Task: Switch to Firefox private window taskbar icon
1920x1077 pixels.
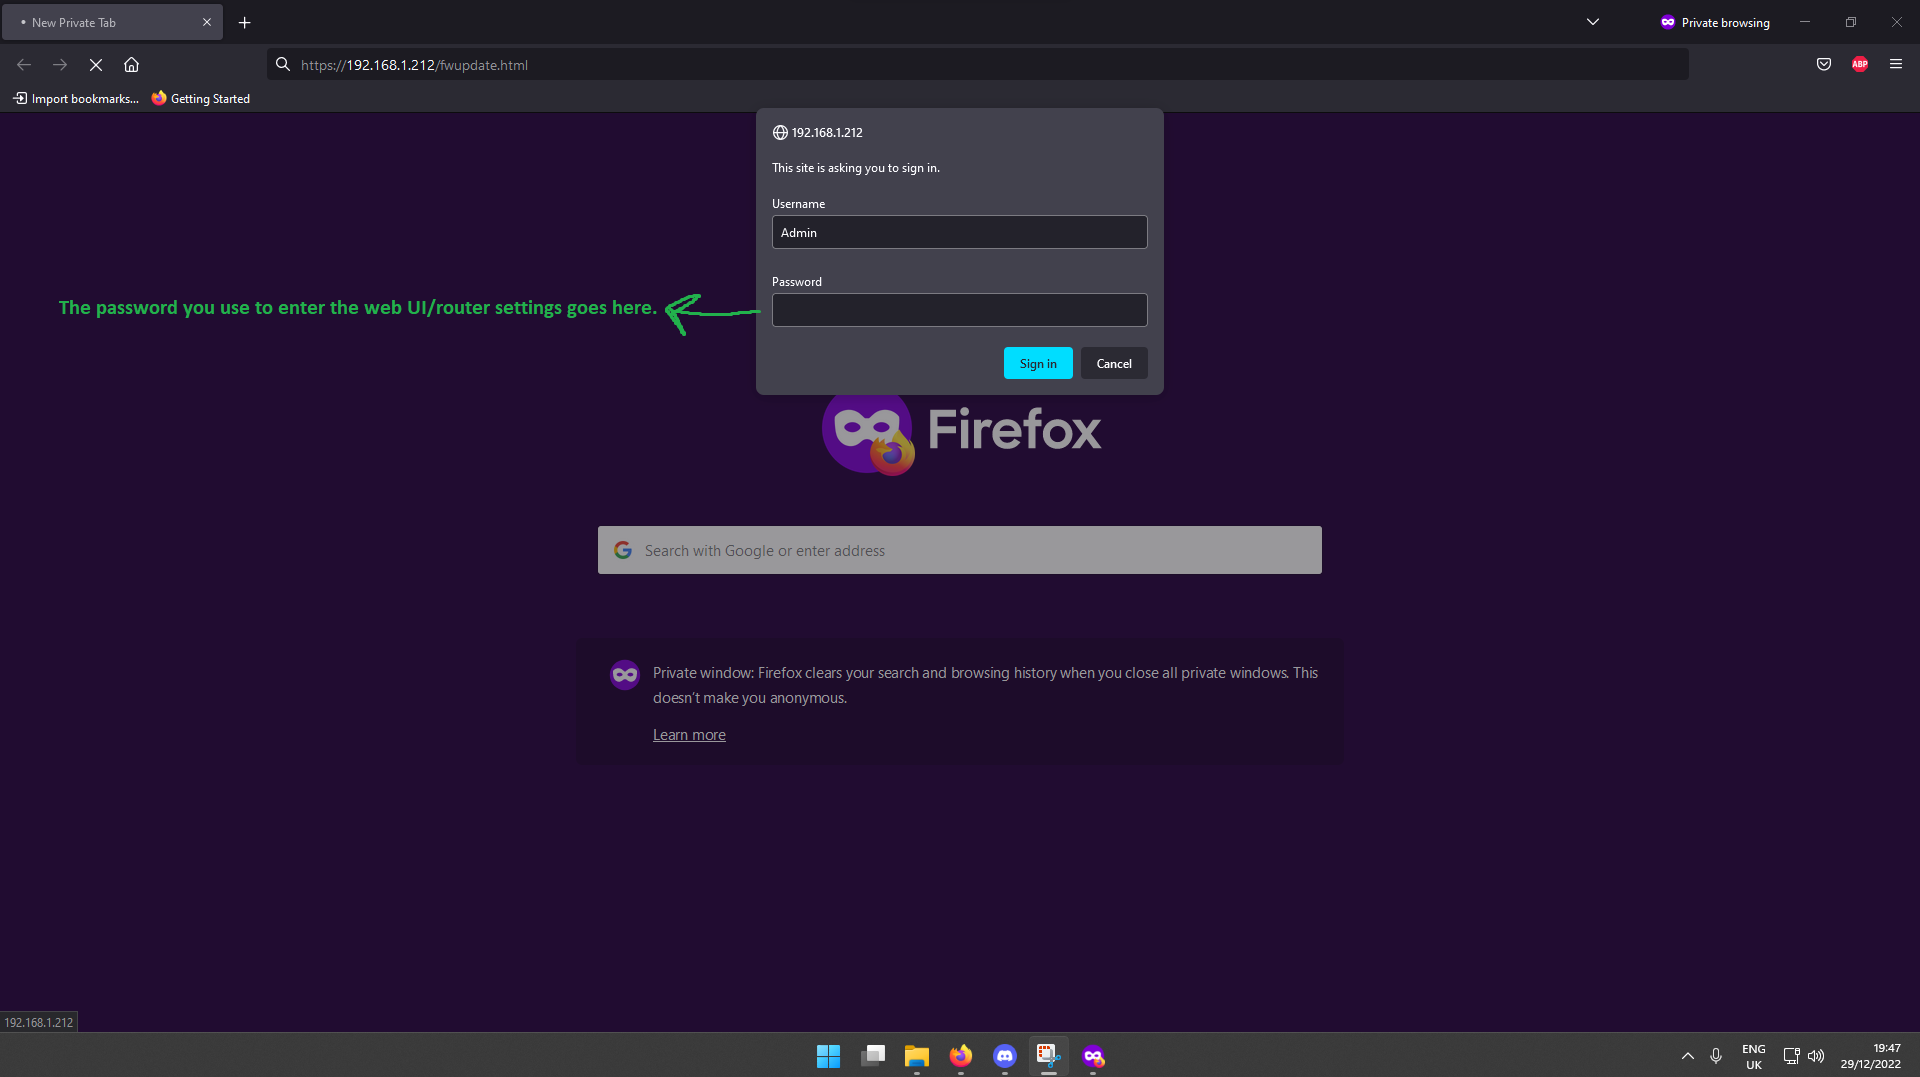Action: (1093, 1056)
